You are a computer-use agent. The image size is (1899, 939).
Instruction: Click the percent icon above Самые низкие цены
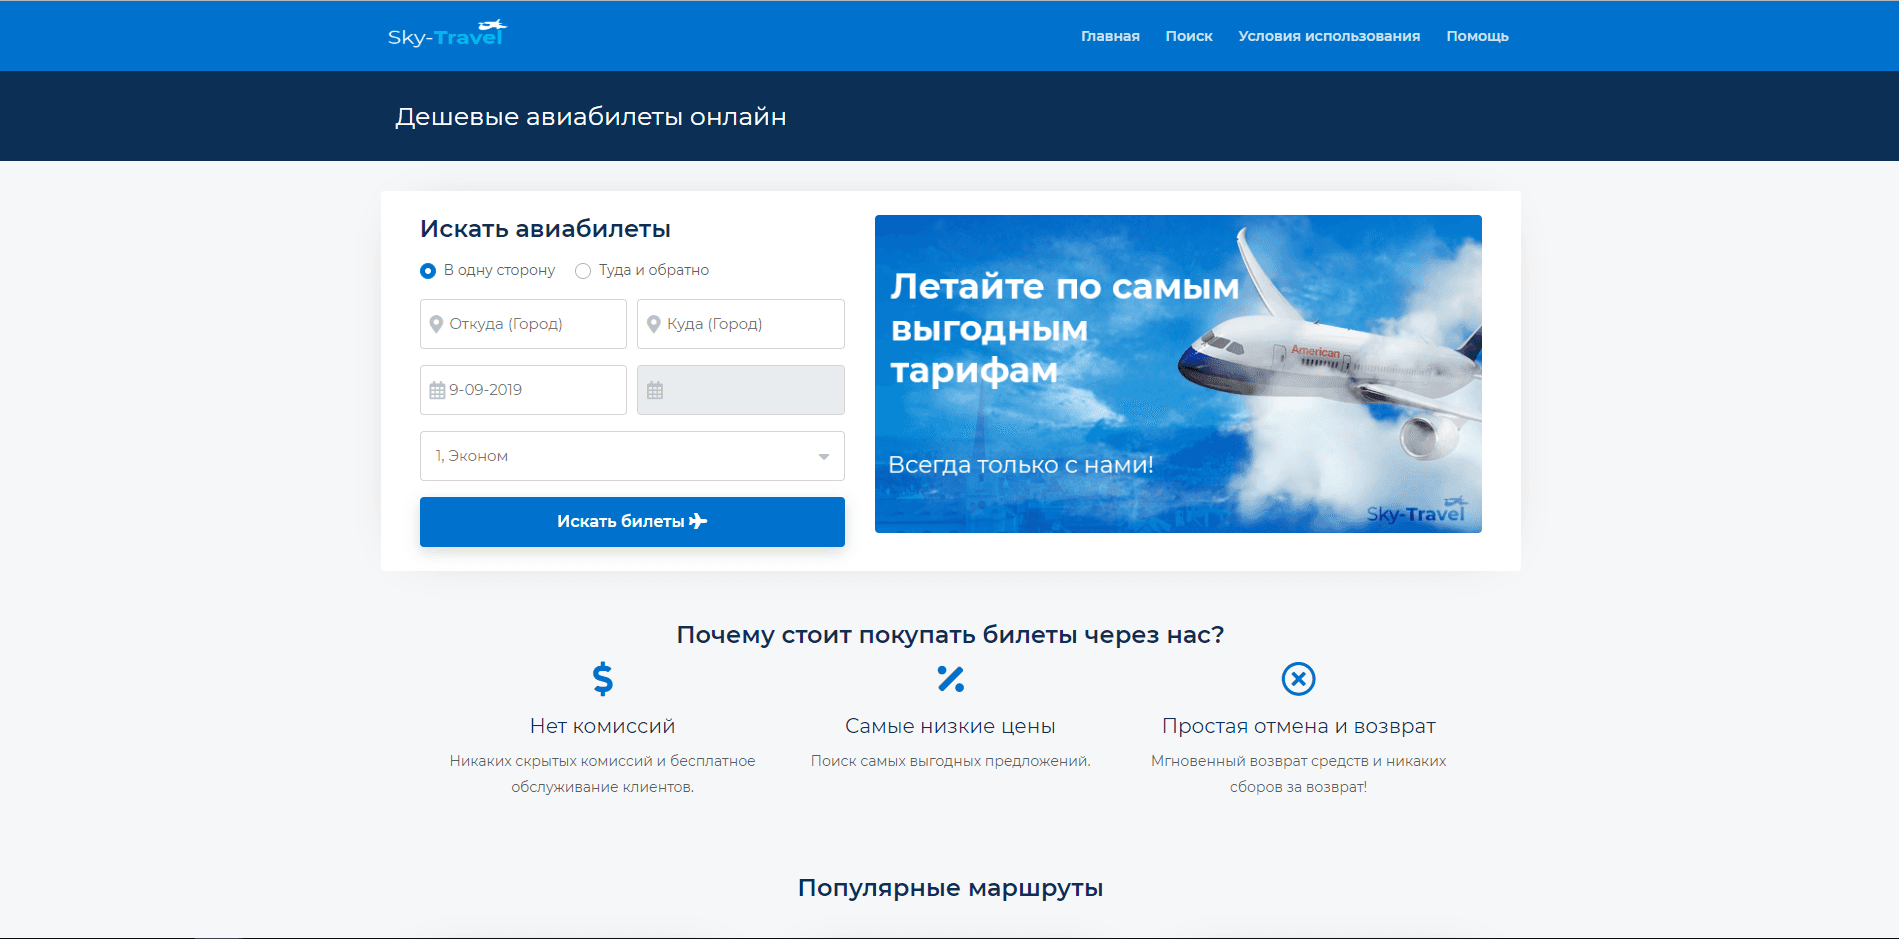point(950,679)
